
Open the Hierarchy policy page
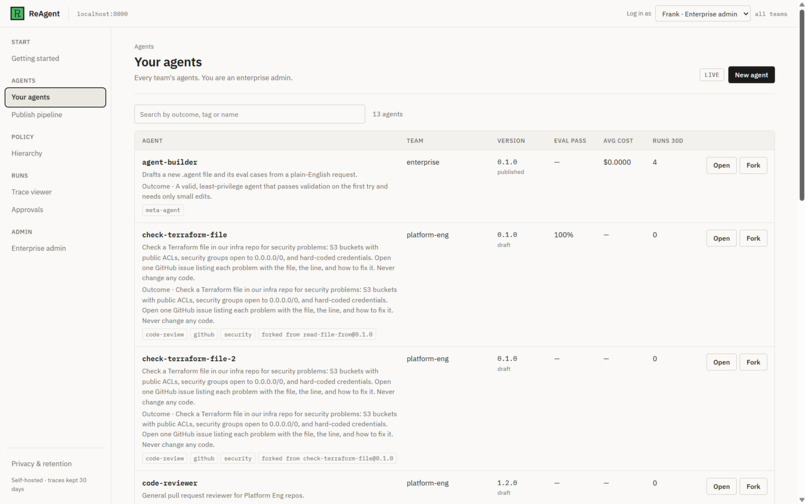tap(27, 153)
